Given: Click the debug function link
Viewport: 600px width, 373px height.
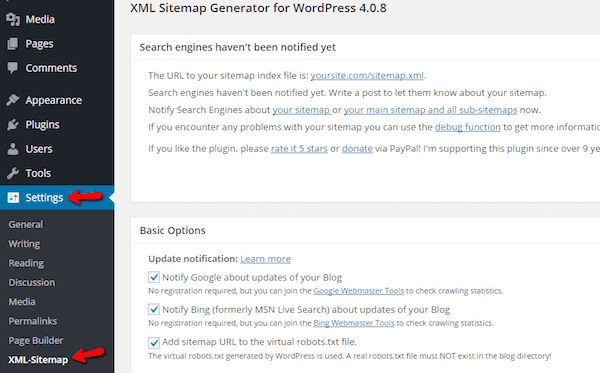Looking at the screenshot, I should pos(468,127).
